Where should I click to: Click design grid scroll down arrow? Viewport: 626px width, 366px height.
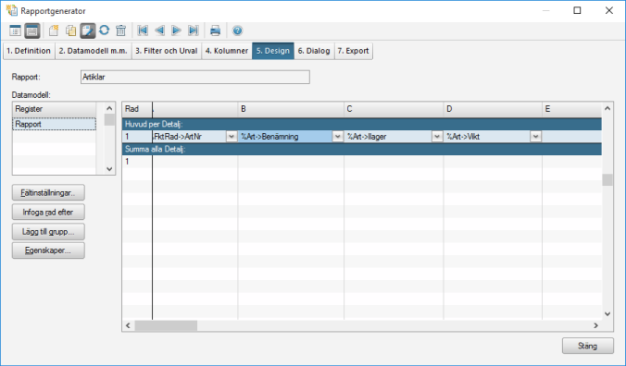pos(607,314)
